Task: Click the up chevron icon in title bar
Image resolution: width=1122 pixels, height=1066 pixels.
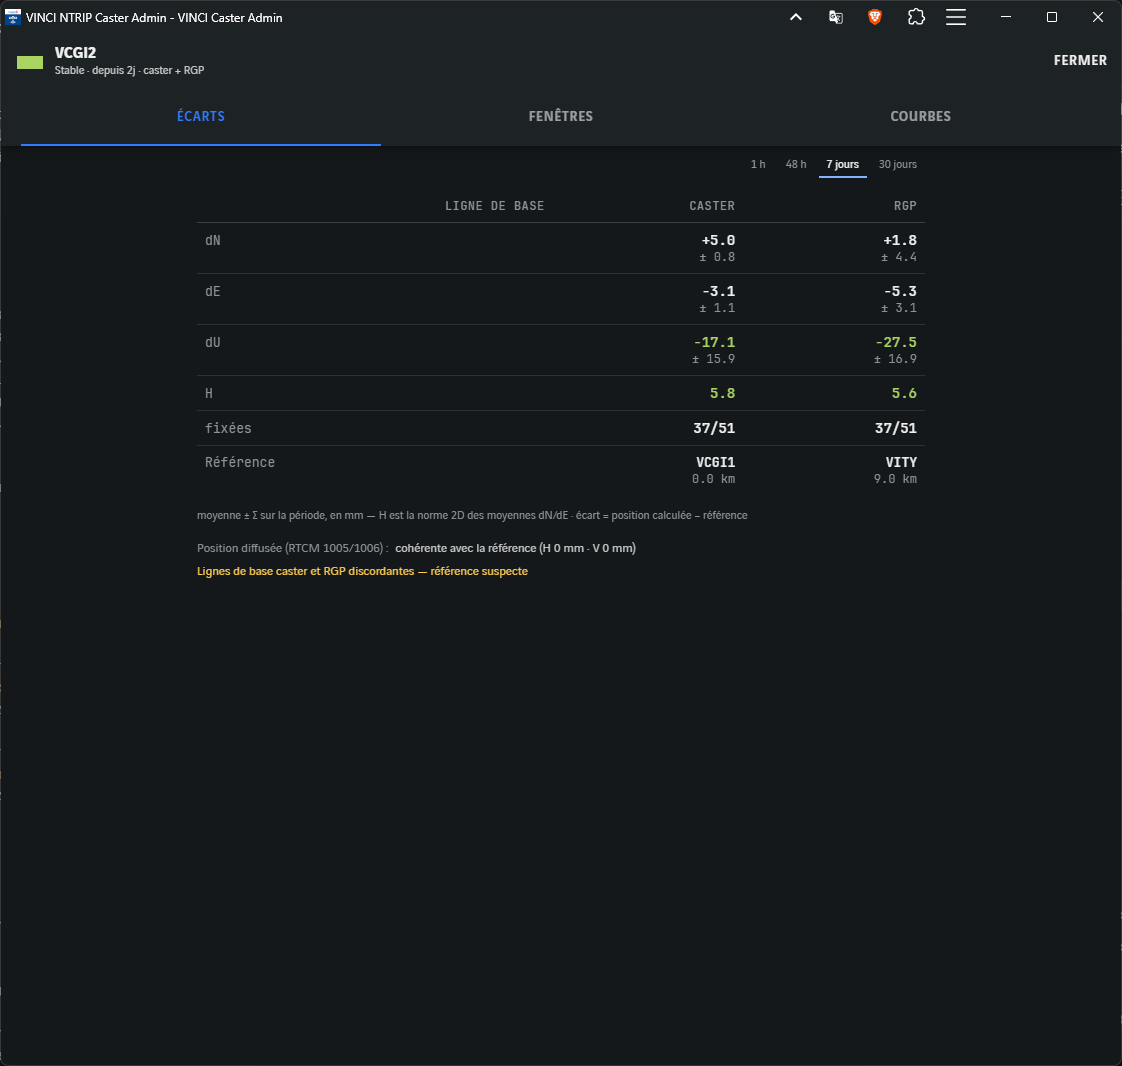Action: (x=796, y=17)
